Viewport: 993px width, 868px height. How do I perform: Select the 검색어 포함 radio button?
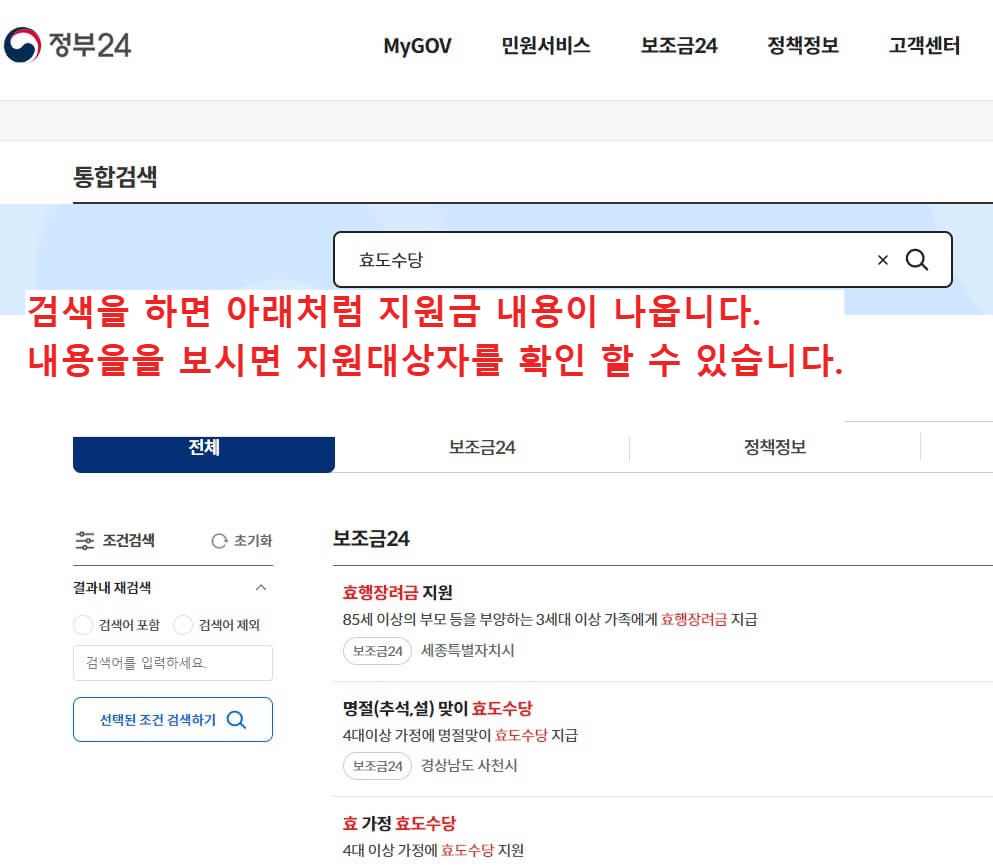click(83, 625)
